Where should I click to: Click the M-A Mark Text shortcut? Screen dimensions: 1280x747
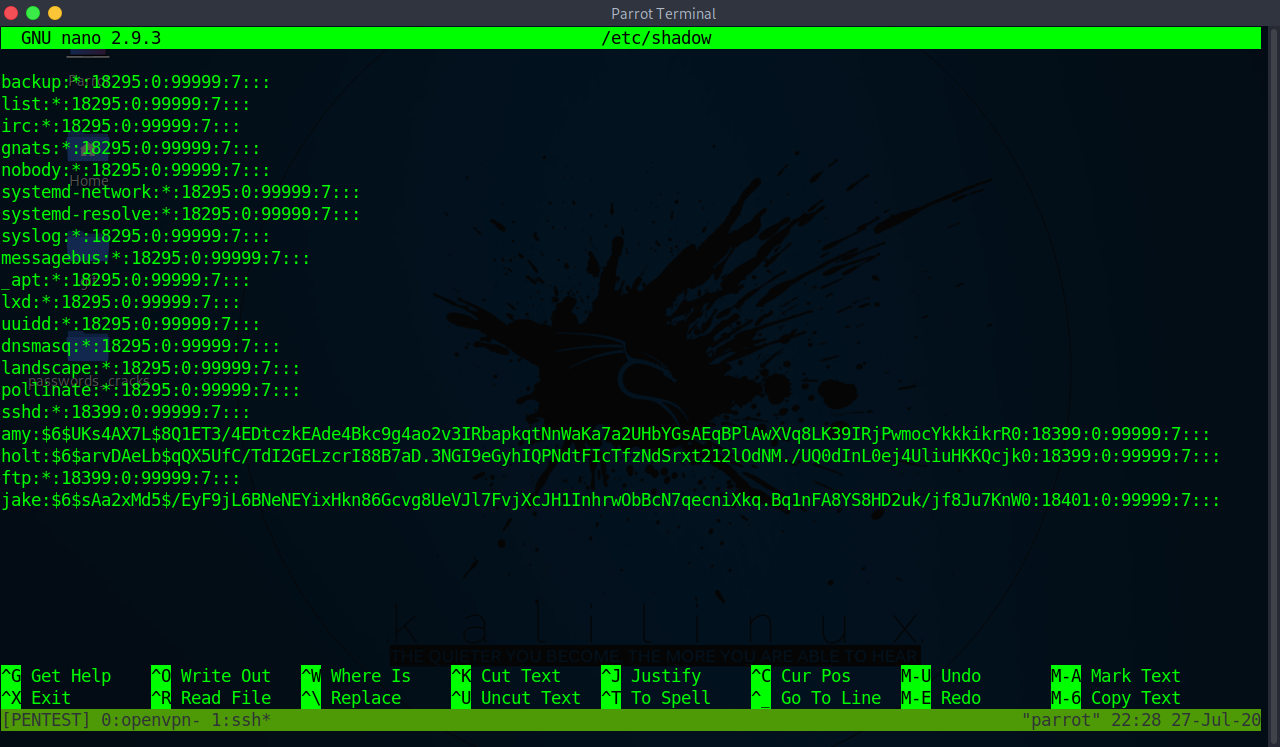[1116, 676]
